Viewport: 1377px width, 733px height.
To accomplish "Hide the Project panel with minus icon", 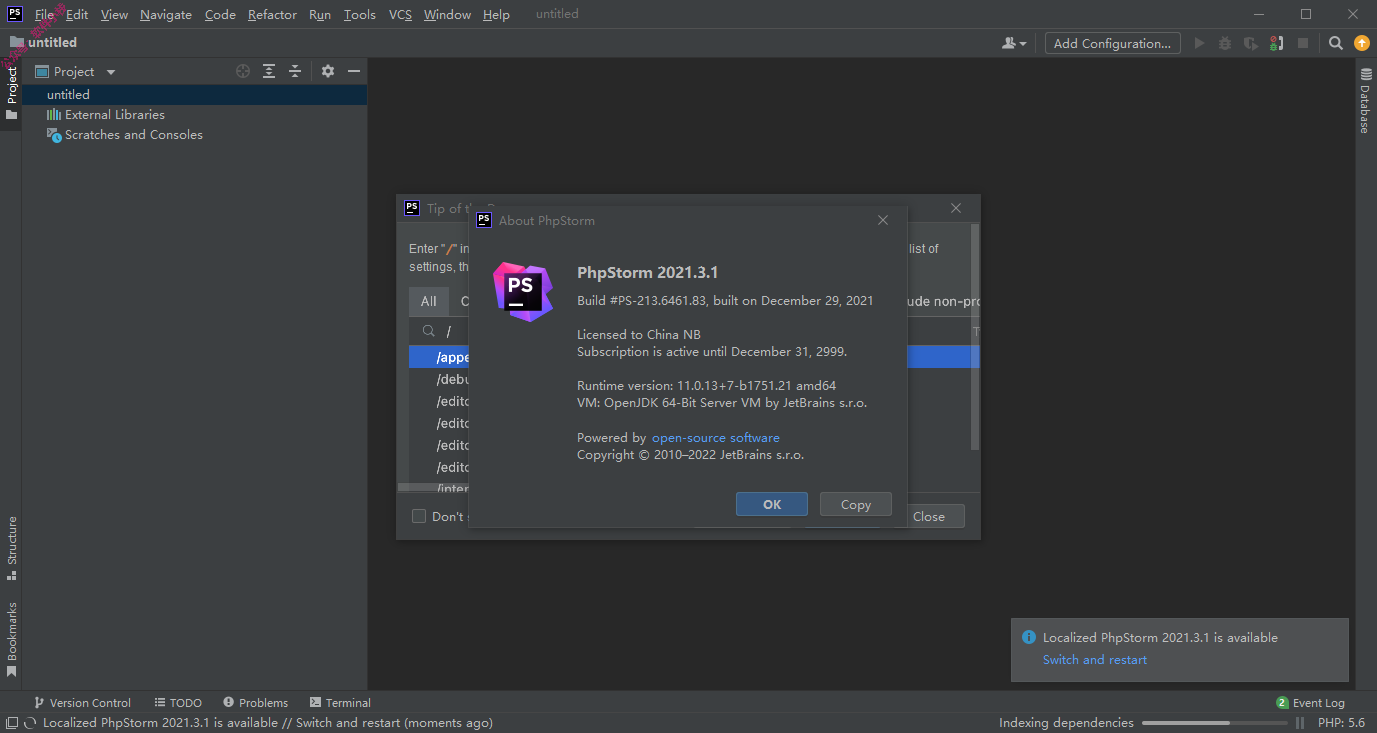I will click(353, 71).
